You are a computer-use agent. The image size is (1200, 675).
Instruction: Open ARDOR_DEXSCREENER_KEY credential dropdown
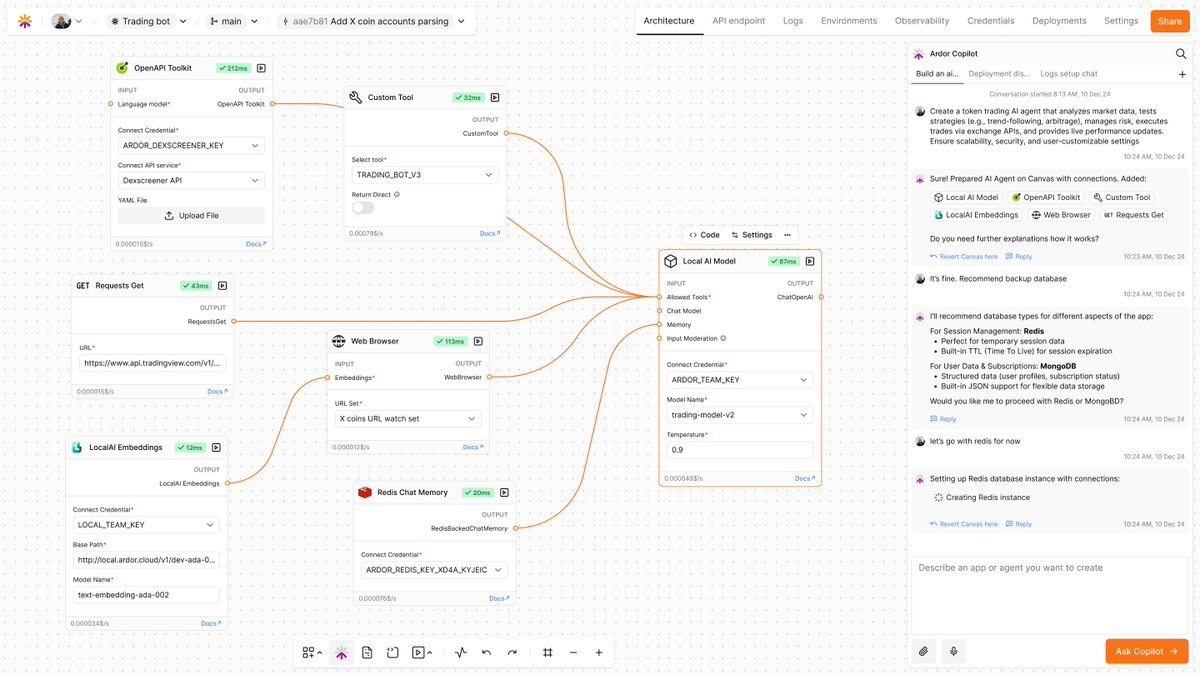pyautogui.click(x=191, y=145)
